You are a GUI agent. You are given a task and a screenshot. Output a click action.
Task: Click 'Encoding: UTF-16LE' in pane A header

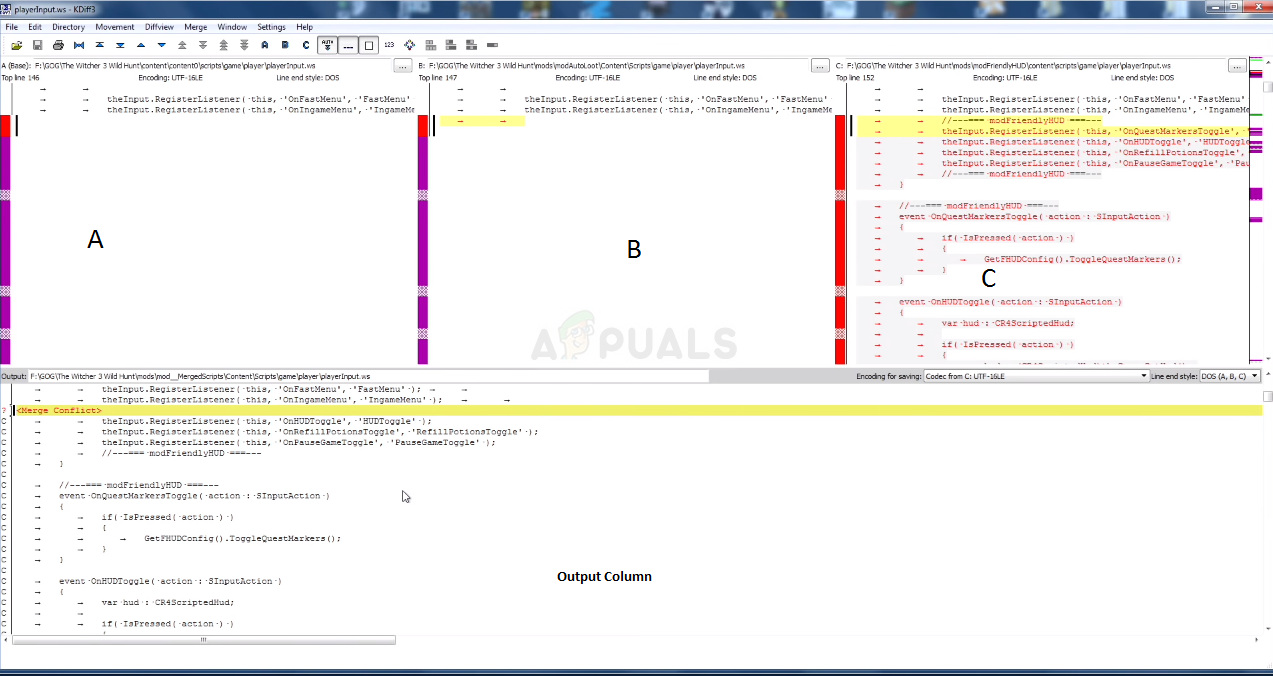coord(168,77)
